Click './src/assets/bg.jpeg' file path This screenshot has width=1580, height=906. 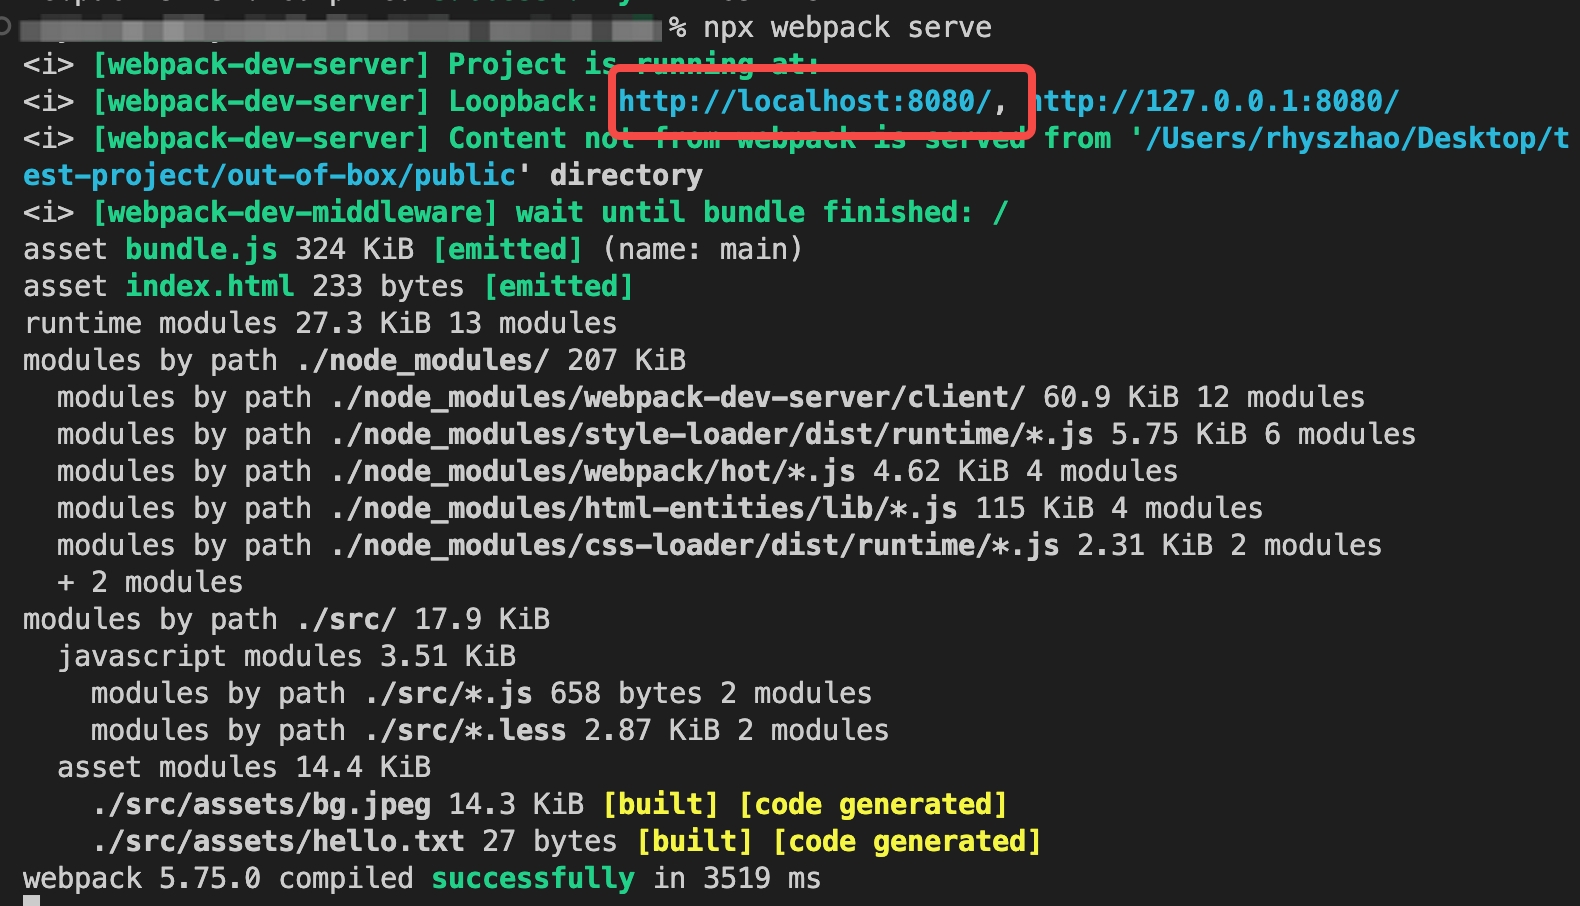pyautogui.click(x=261, y=804)
